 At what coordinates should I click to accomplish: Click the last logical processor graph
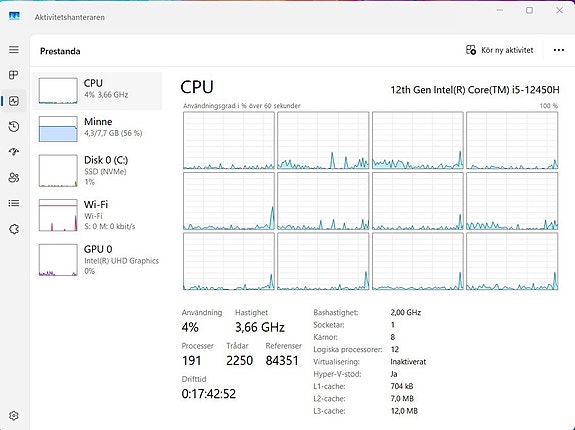tap(512, 261)
